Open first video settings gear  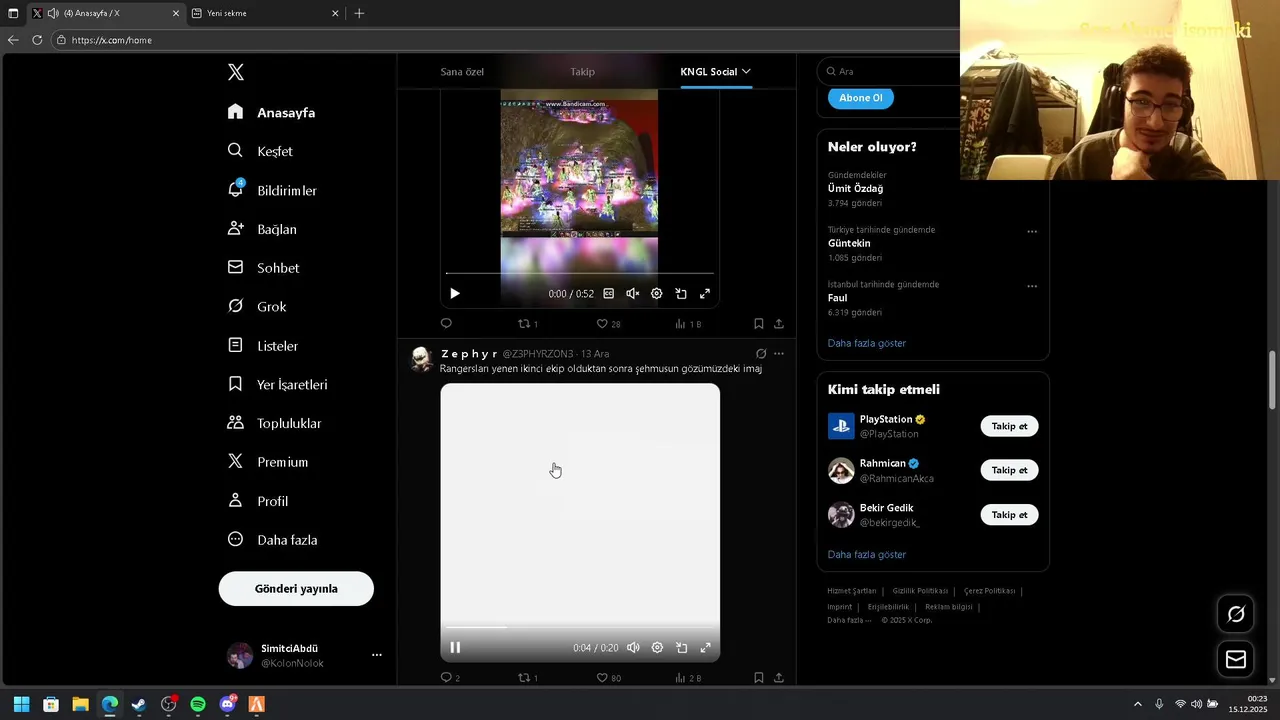click(x=657, y=294)
